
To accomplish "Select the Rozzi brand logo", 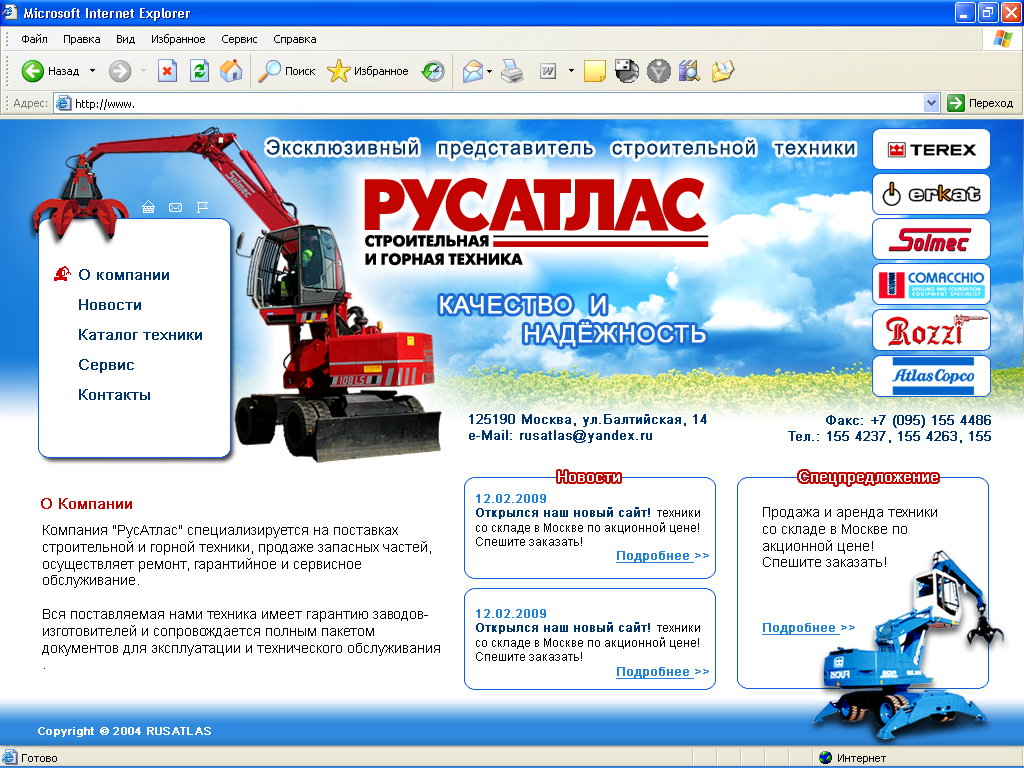I will (931, 330).
